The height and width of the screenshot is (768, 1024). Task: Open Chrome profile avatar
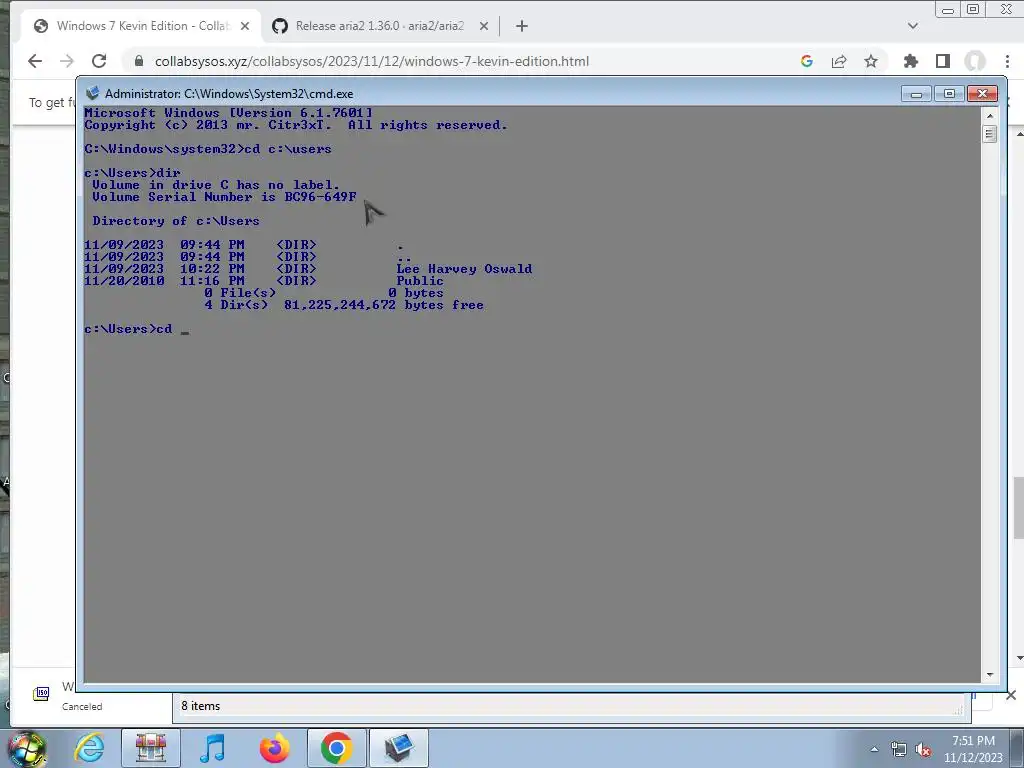tap(975, 61)
